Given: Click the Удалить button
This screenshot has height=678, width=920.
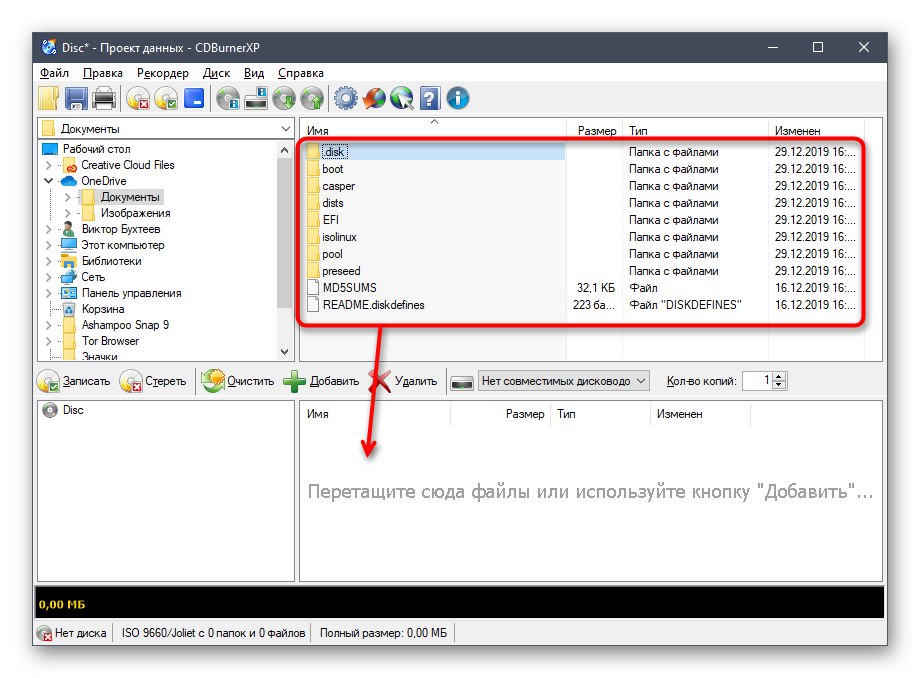Looking at the screenshot, I should click(x=404, y=381).
